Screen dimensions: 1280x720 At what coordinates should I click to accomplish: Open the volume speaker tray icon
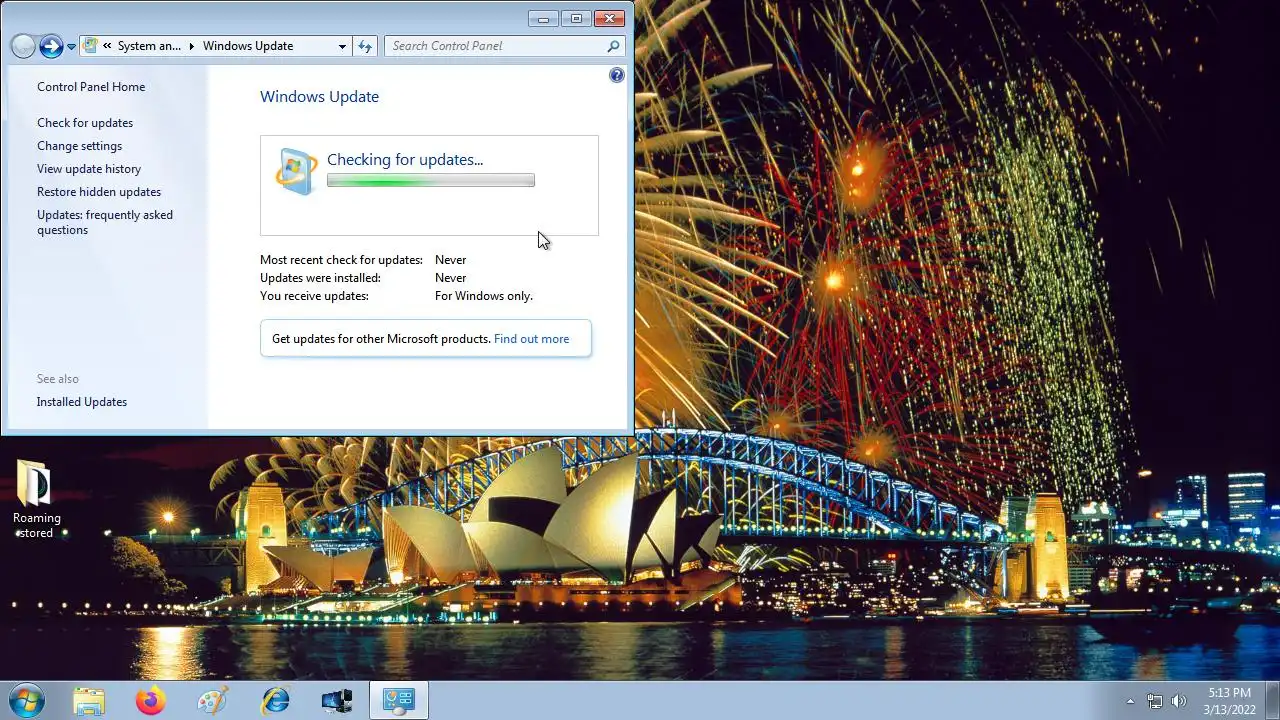(1179, 701)
